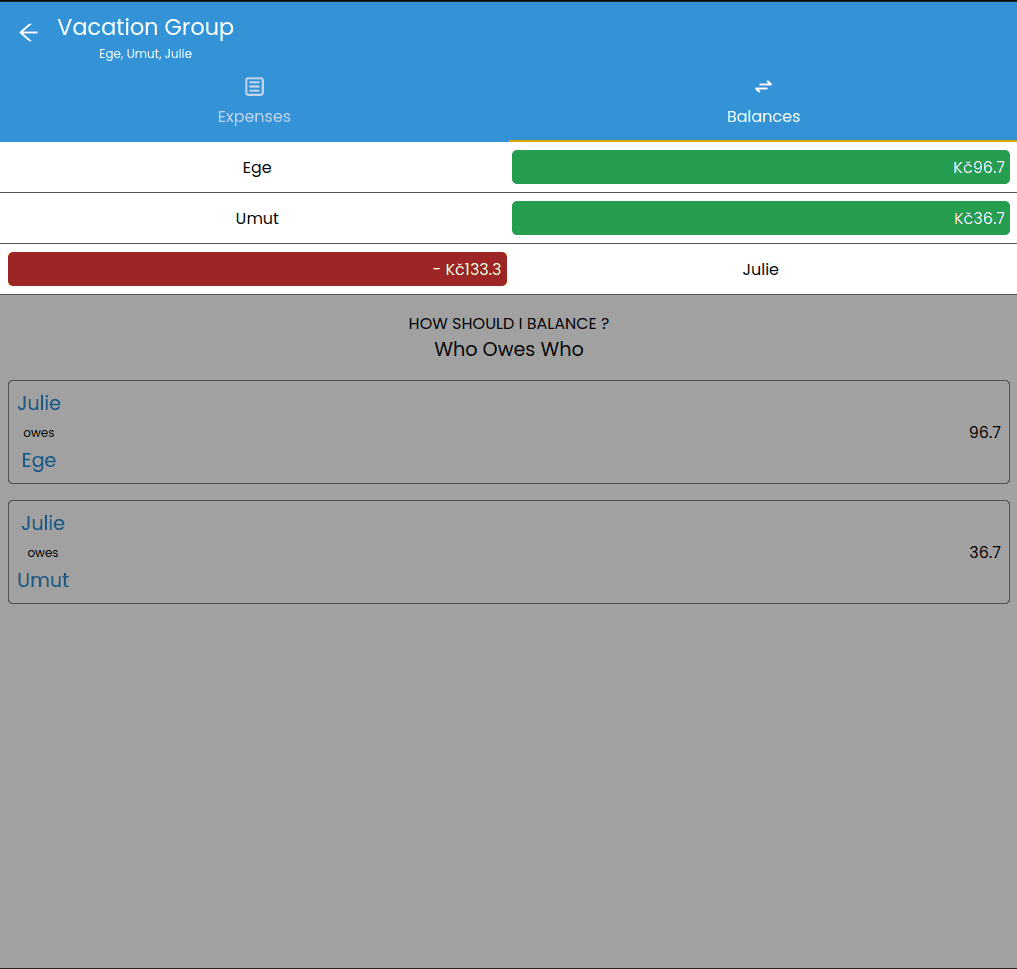Image resolution: width=1017 pixels, height=969 pixels.
Task: Select Julie's red negative balance bar
Action: click(x=257, y=269)
